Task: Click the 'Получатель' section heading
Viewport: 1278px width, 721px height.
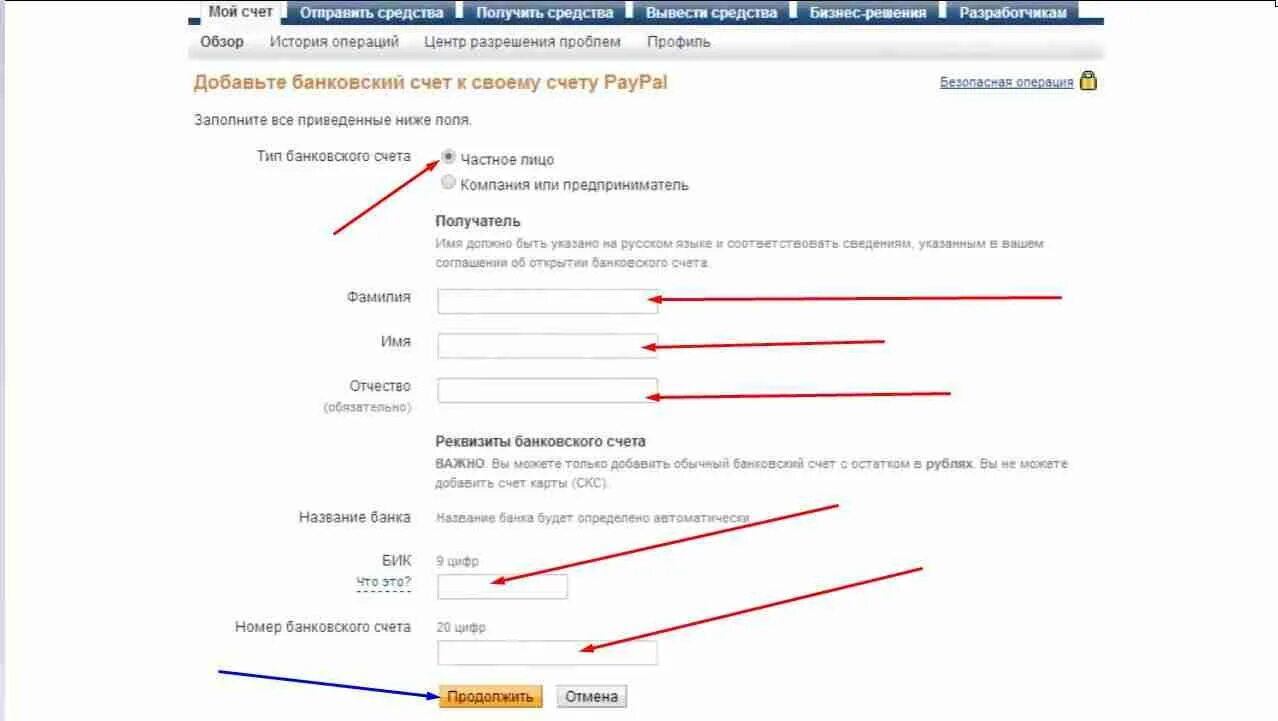Action: point(478,221)
